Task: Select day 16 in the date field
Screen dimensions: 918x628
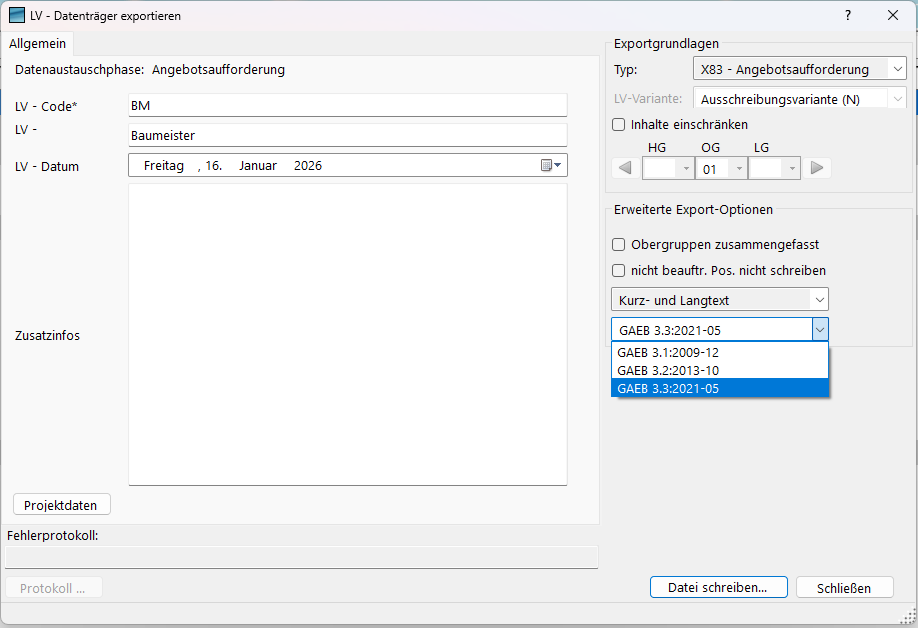Action: coord(213,166)
